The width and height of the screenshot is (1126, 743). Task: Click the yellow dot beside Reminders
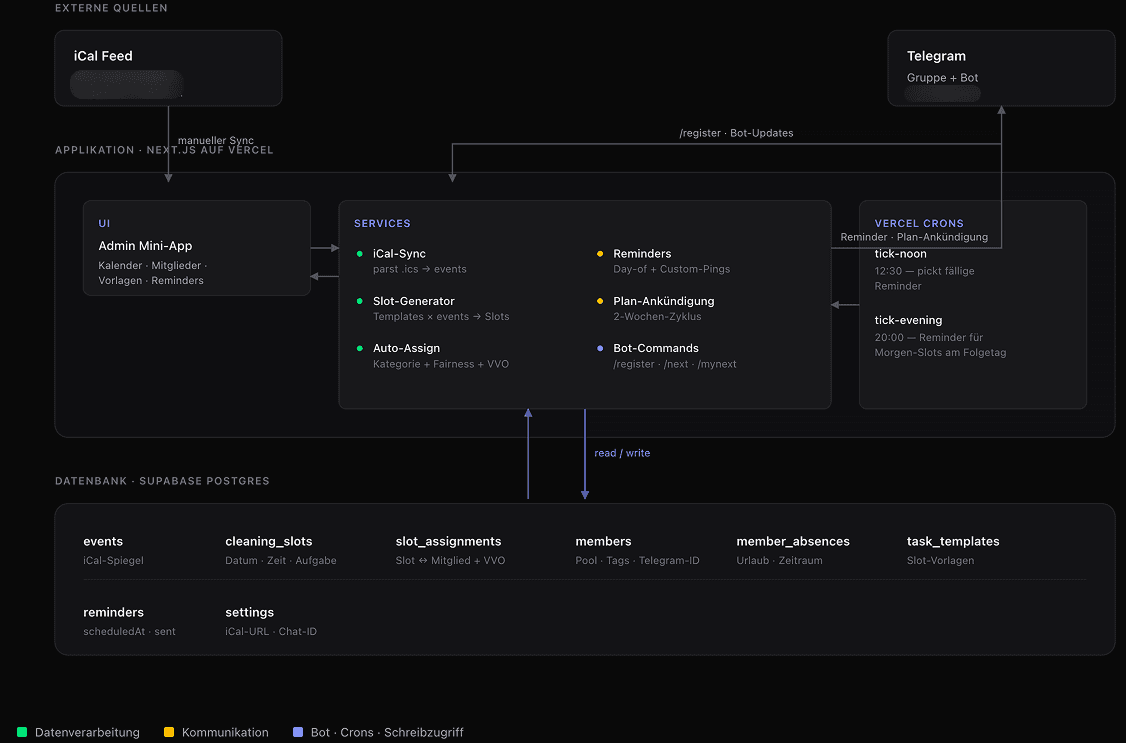point(600,253)
